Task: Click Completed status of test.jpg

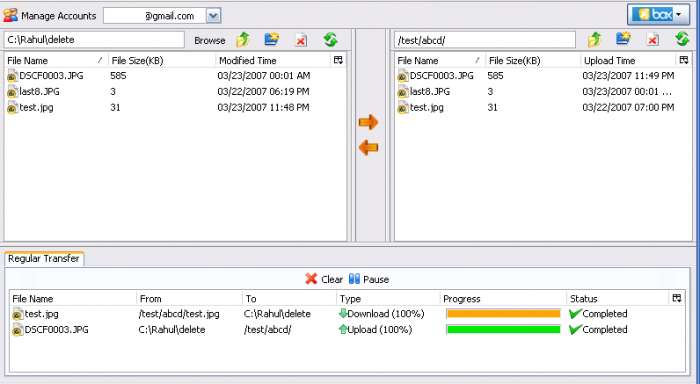Action: (x=598, y=314)
